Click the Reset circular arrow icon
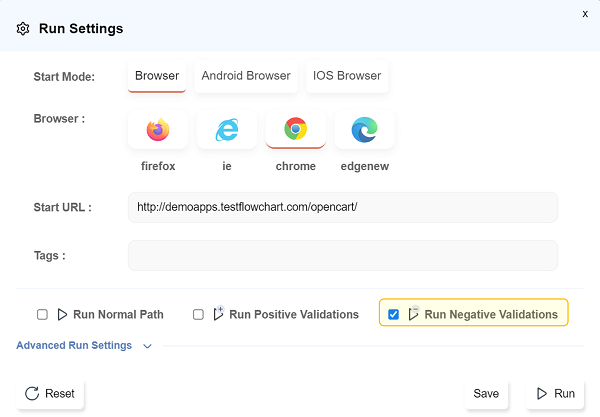The width and height of the screenshot is (600, 417). (x=32, y=394)
